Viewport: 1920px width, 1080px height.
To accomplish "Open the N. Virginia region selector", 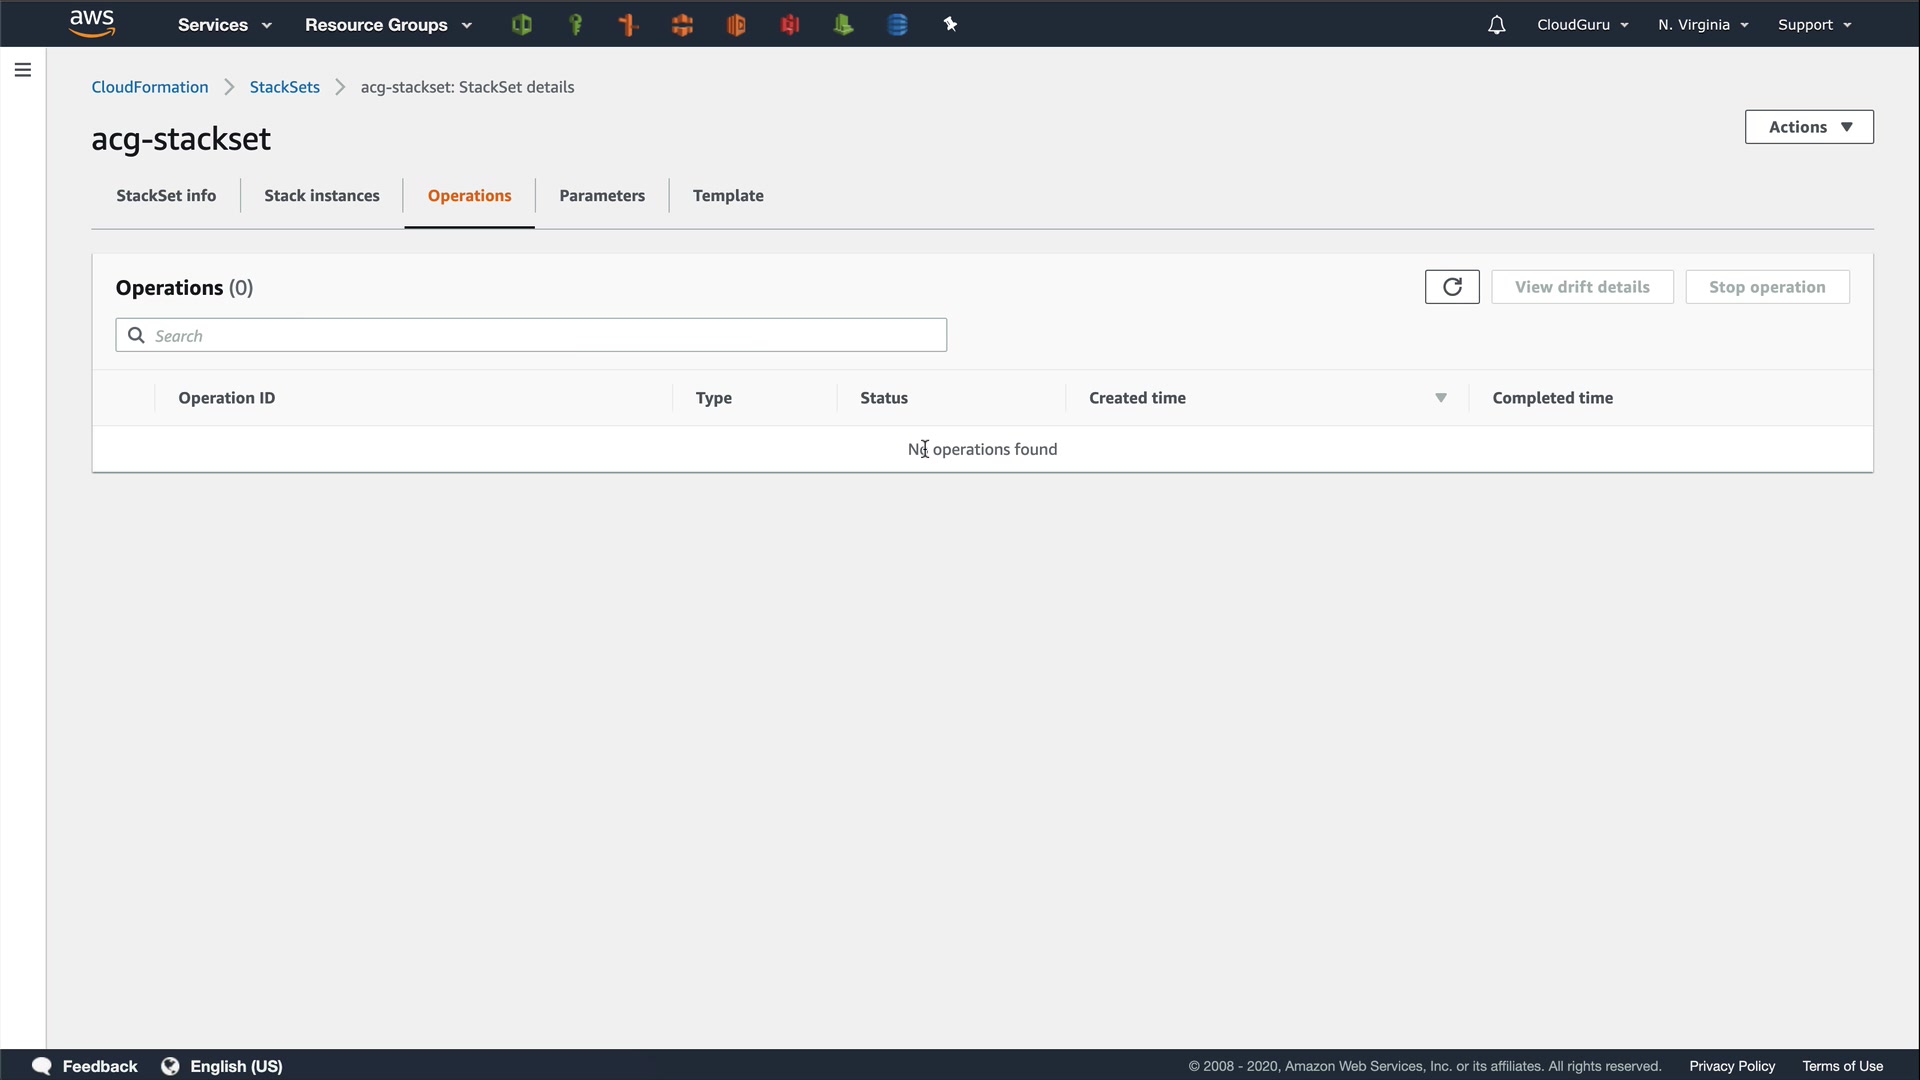I will 1702,25.
